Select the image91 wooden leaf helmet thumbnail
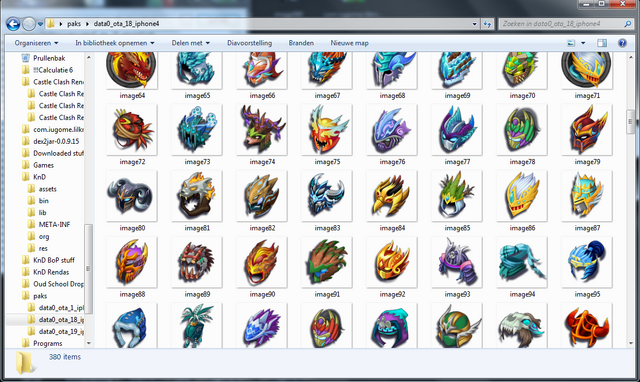 (x=327, y=262)
